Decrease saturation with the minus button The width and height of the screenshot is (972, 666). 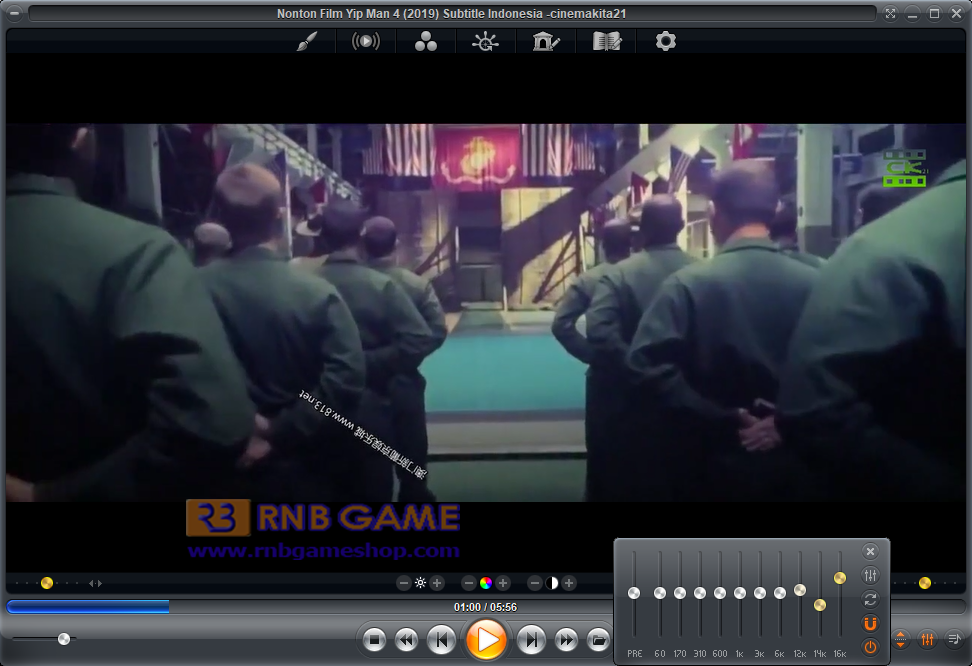[x=469, y=583]
